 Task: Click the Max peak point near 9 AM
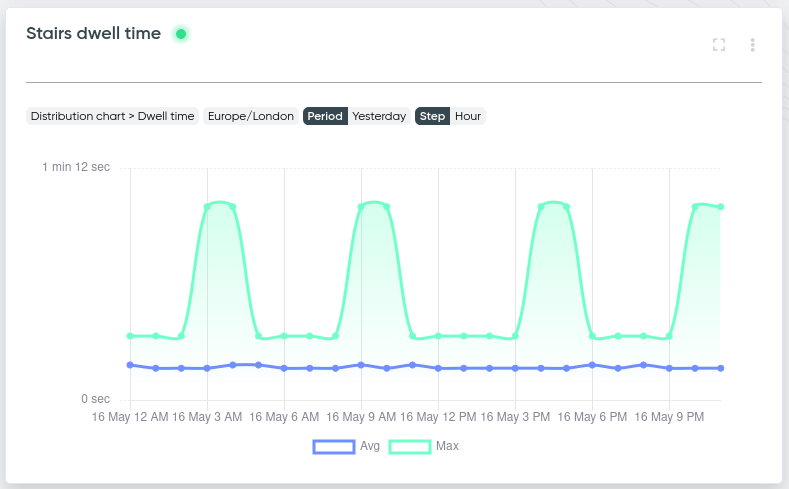[x=361, y=207]
